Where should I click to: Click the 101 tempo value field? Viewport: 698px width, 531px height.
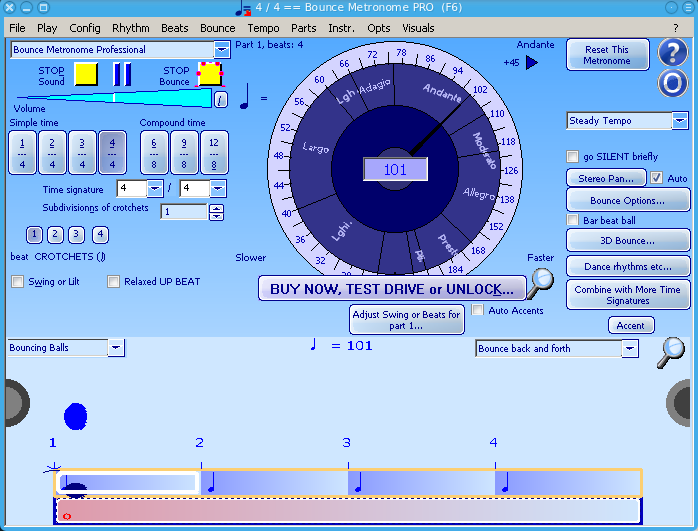(x=395, y=170)
